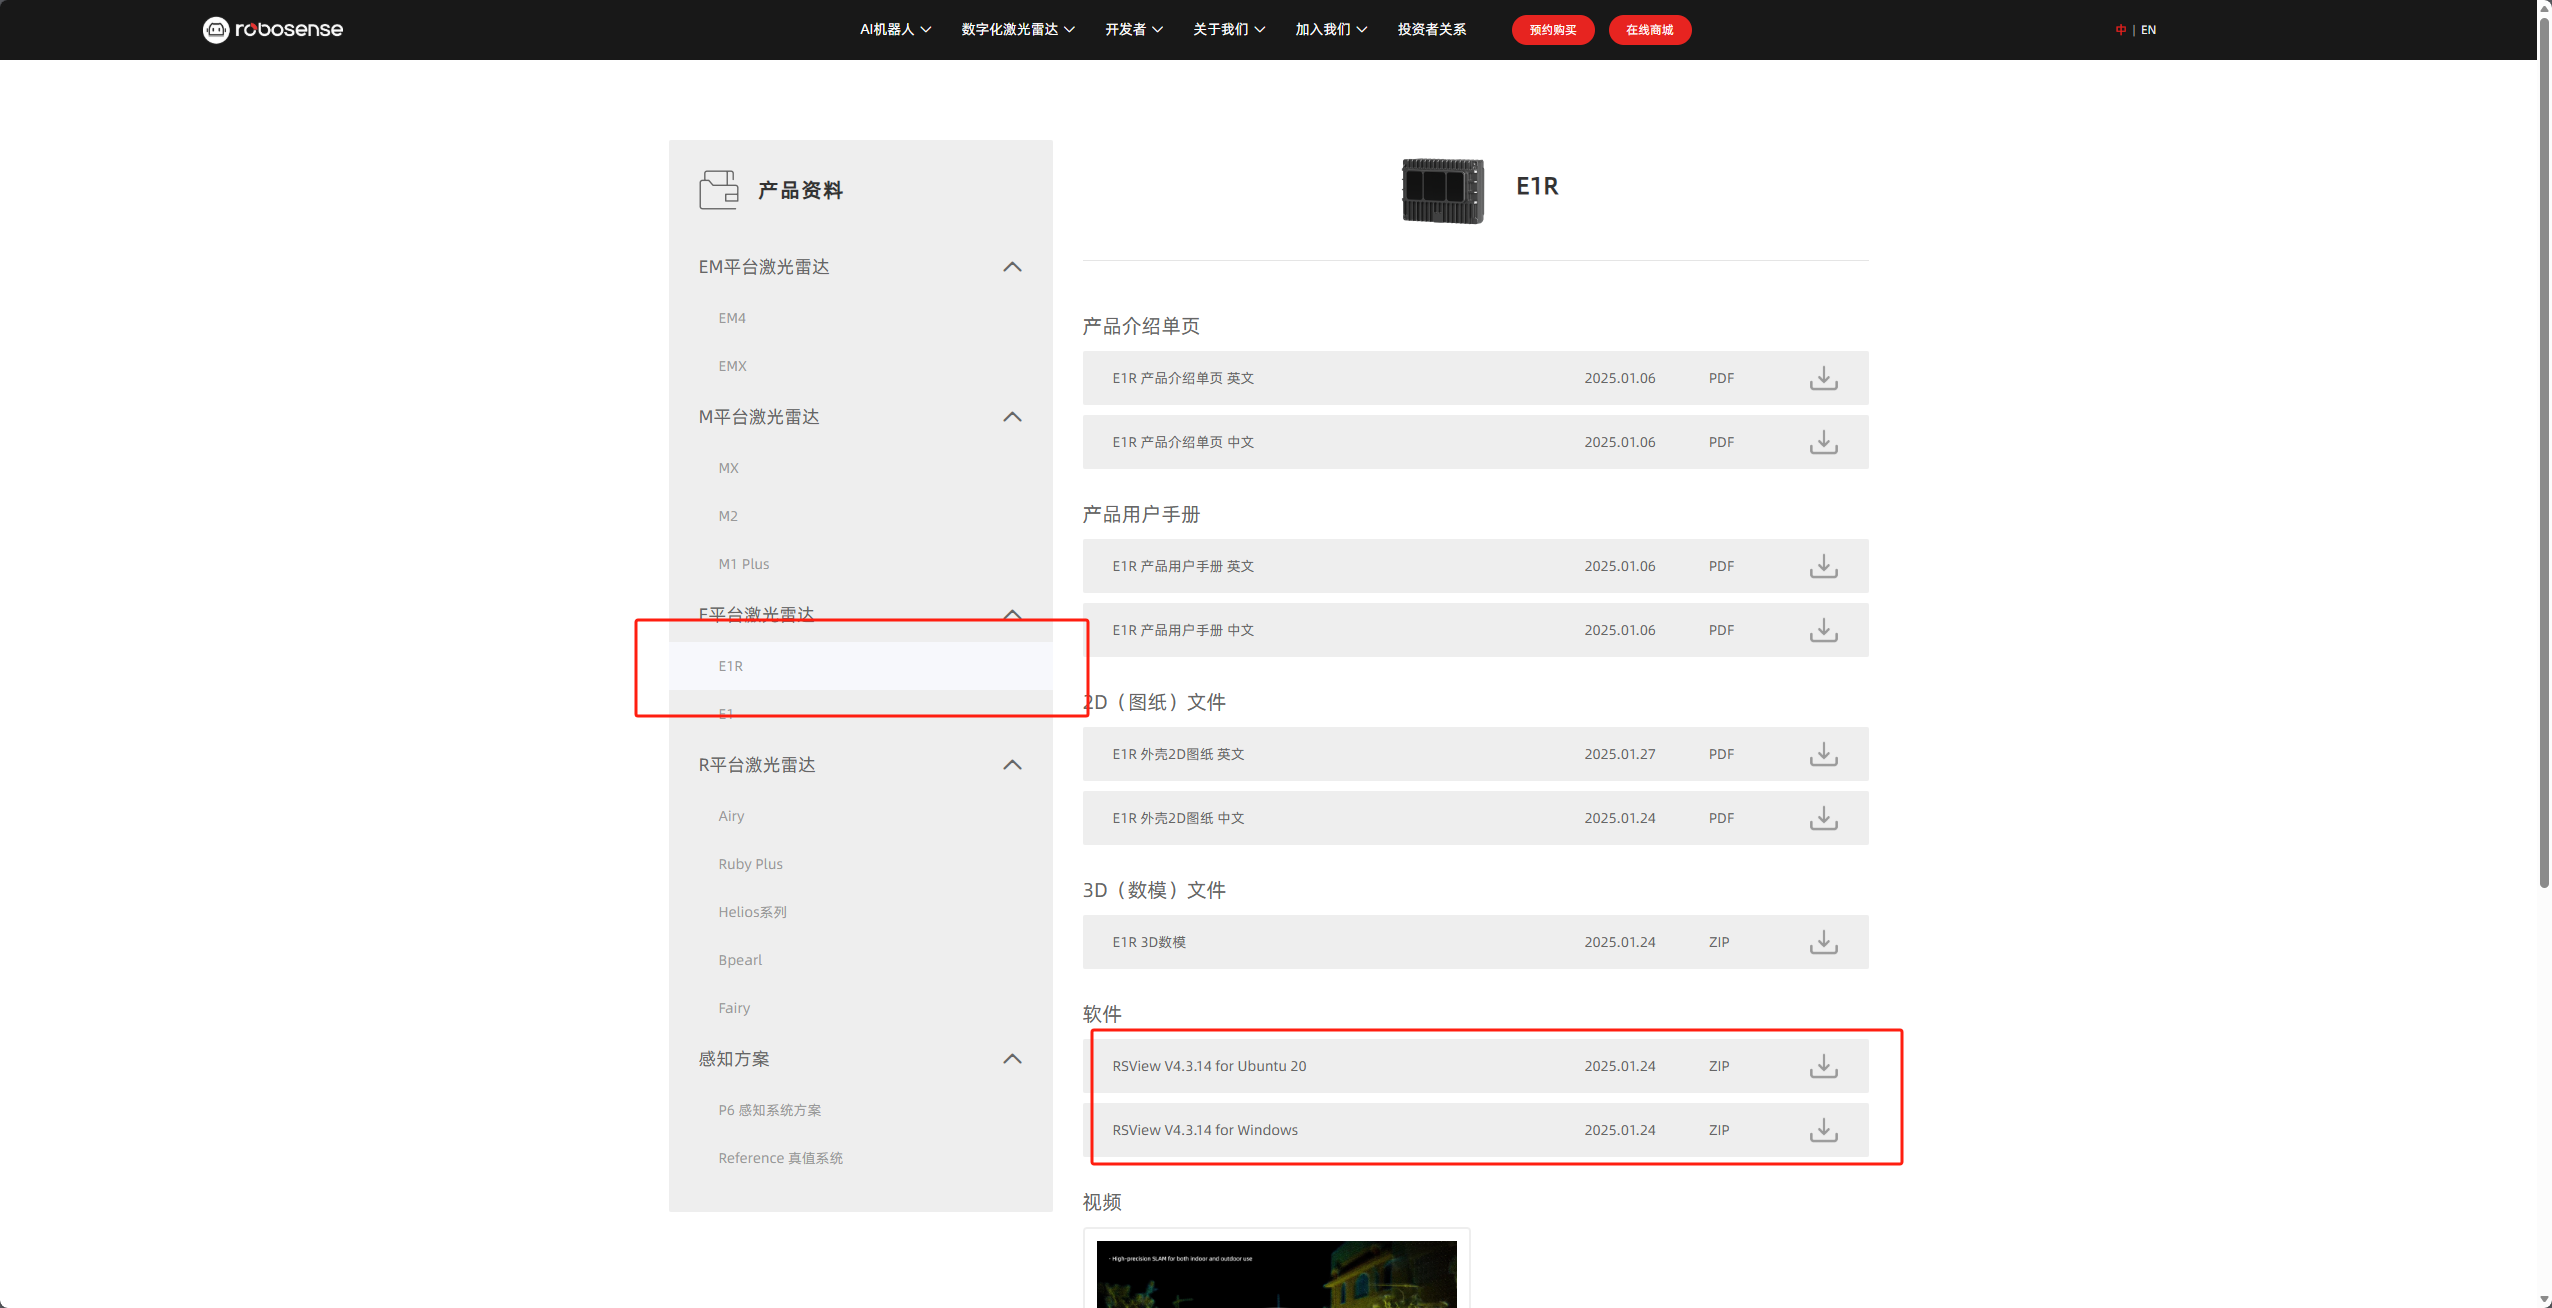Go to 投资者关系 page

tap(1432, 30)
